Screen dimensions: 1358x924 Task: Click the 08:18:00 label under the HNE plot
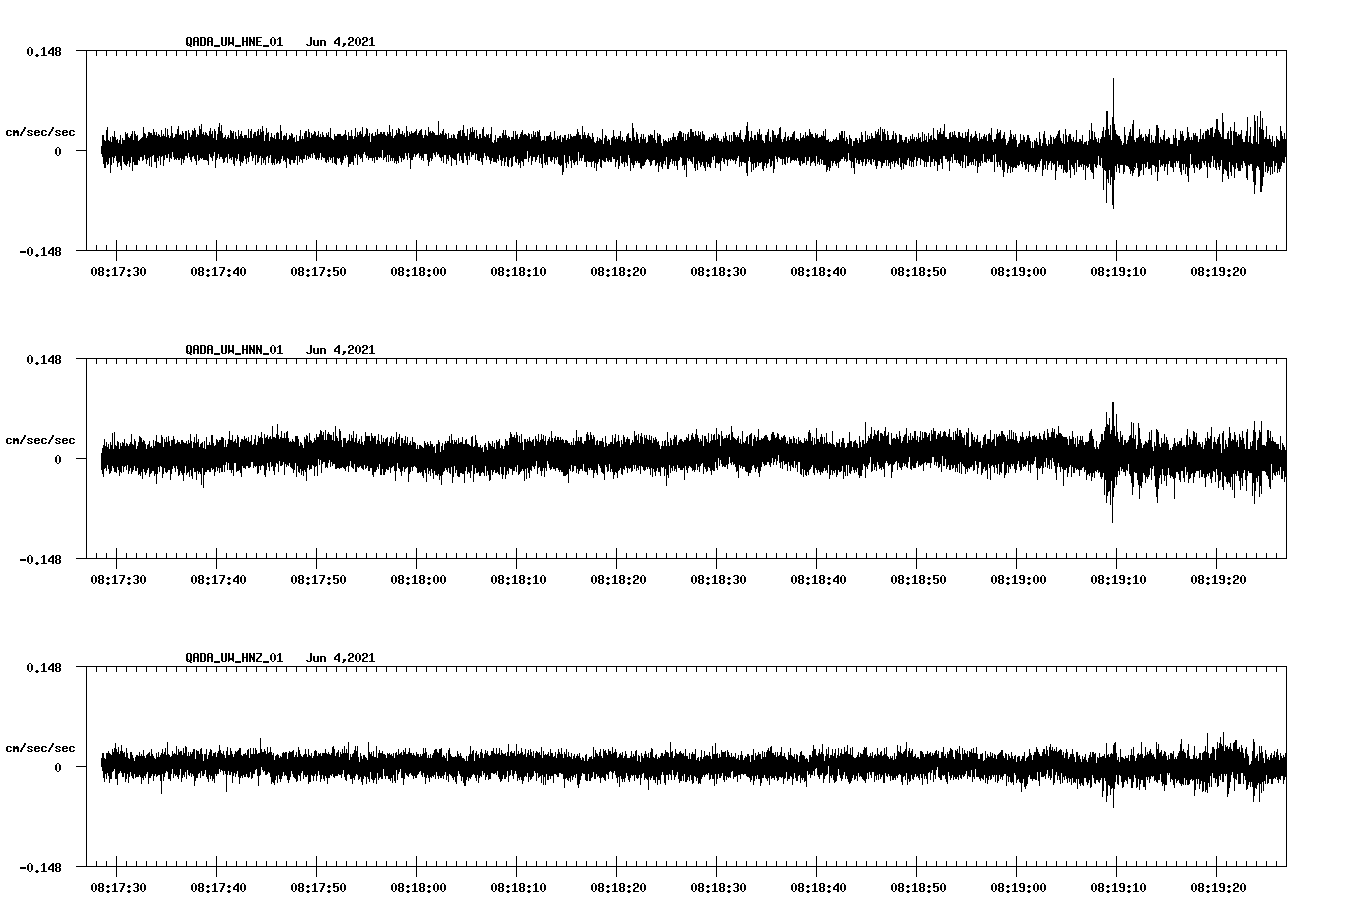(418, 271)
